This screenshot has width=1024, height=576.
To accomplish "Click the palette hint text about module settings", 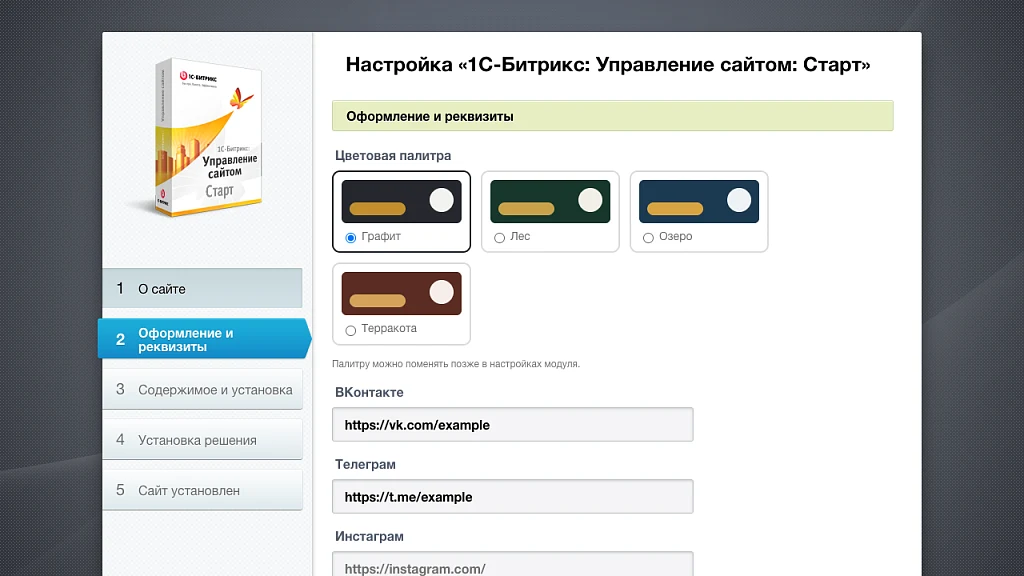I will (x=456, y=364).
